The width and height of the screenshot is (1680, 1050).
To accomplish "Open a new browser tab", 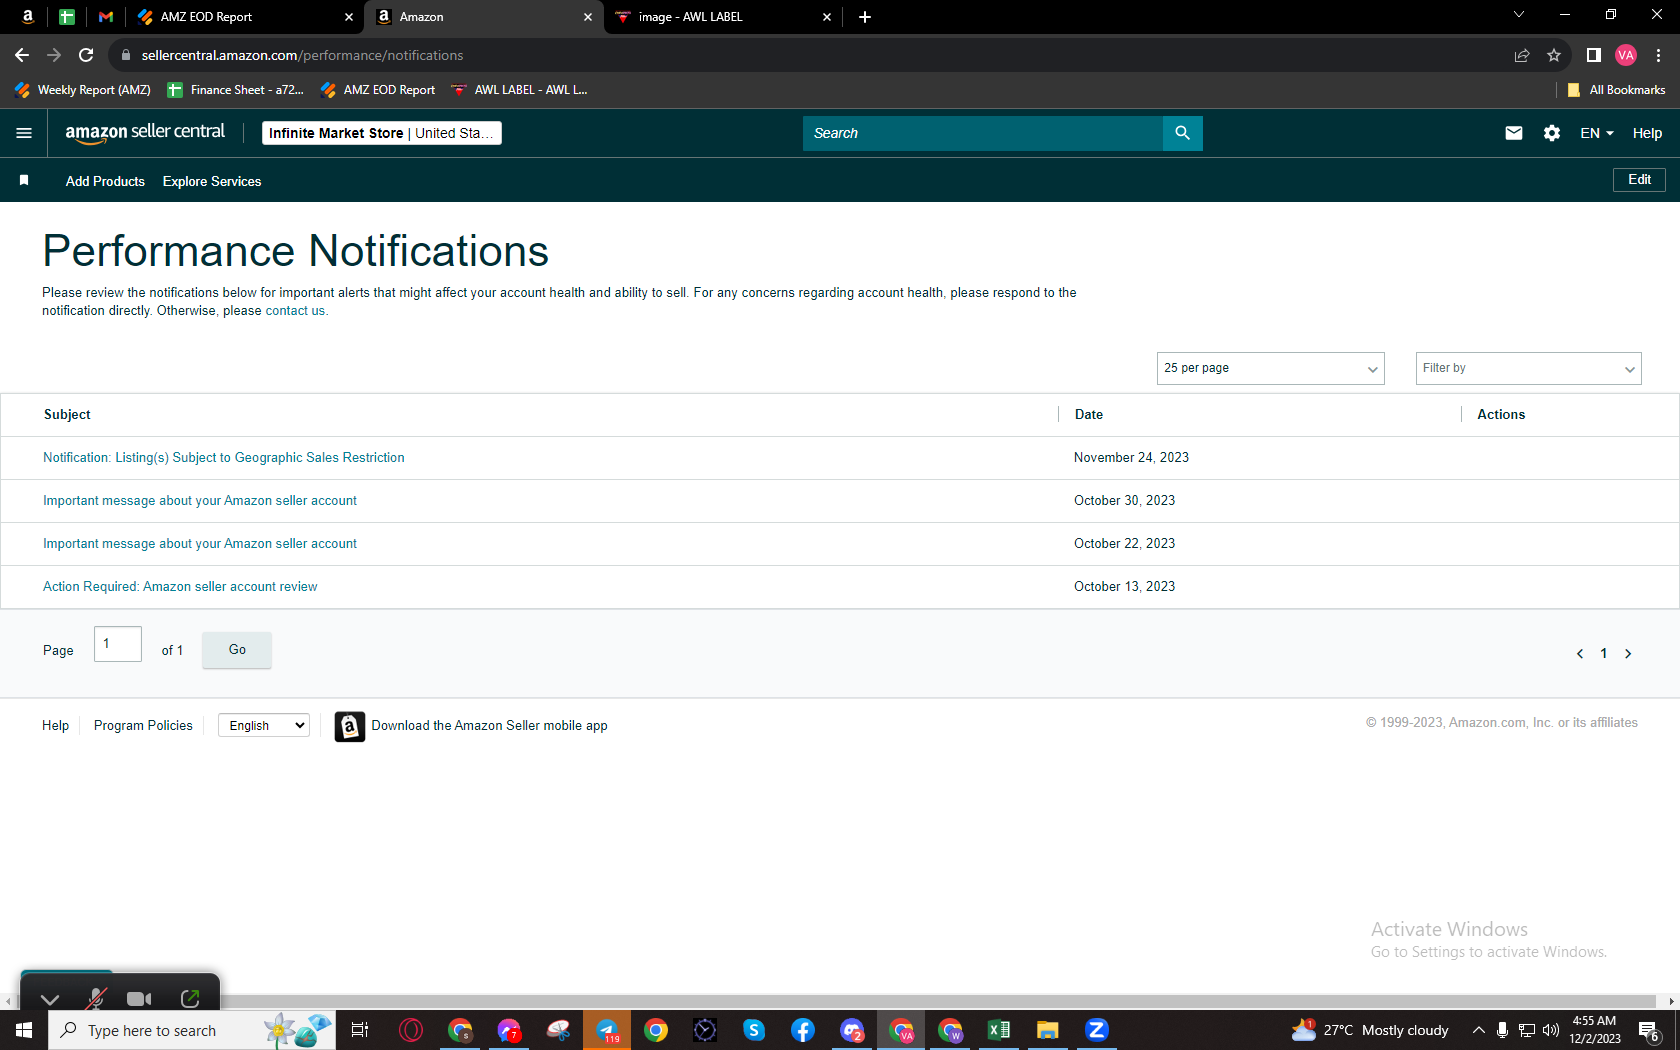I will pos(865,17).
